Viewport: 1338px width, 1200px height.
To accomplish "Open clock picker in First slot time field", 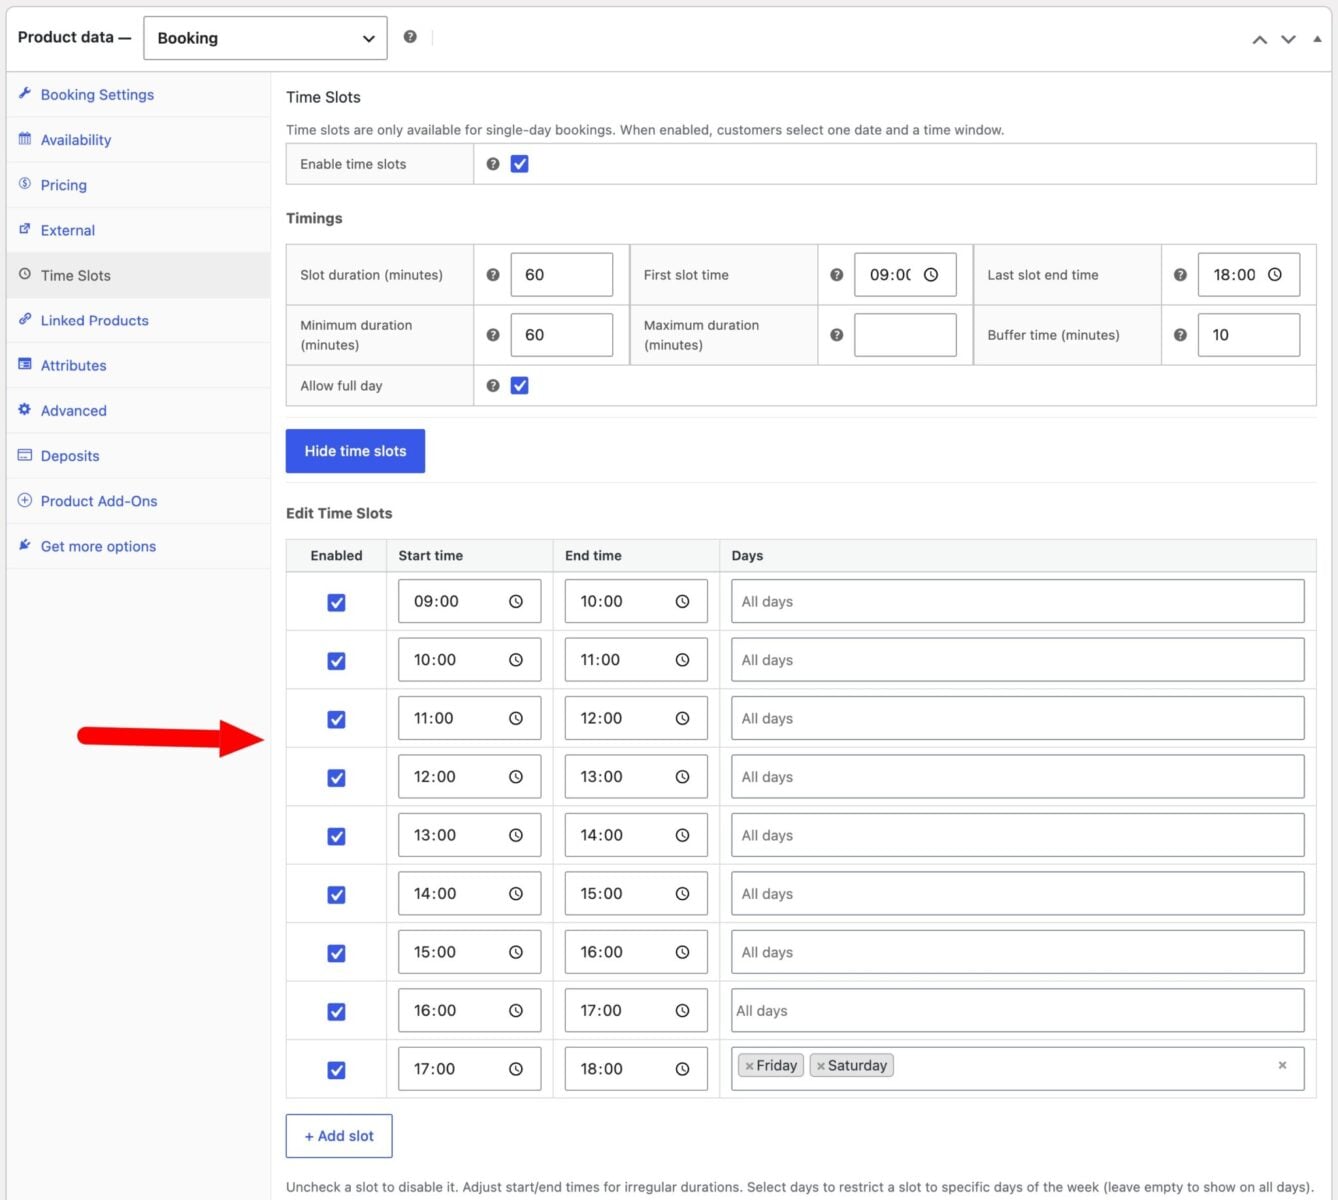I will coord(931,275).
